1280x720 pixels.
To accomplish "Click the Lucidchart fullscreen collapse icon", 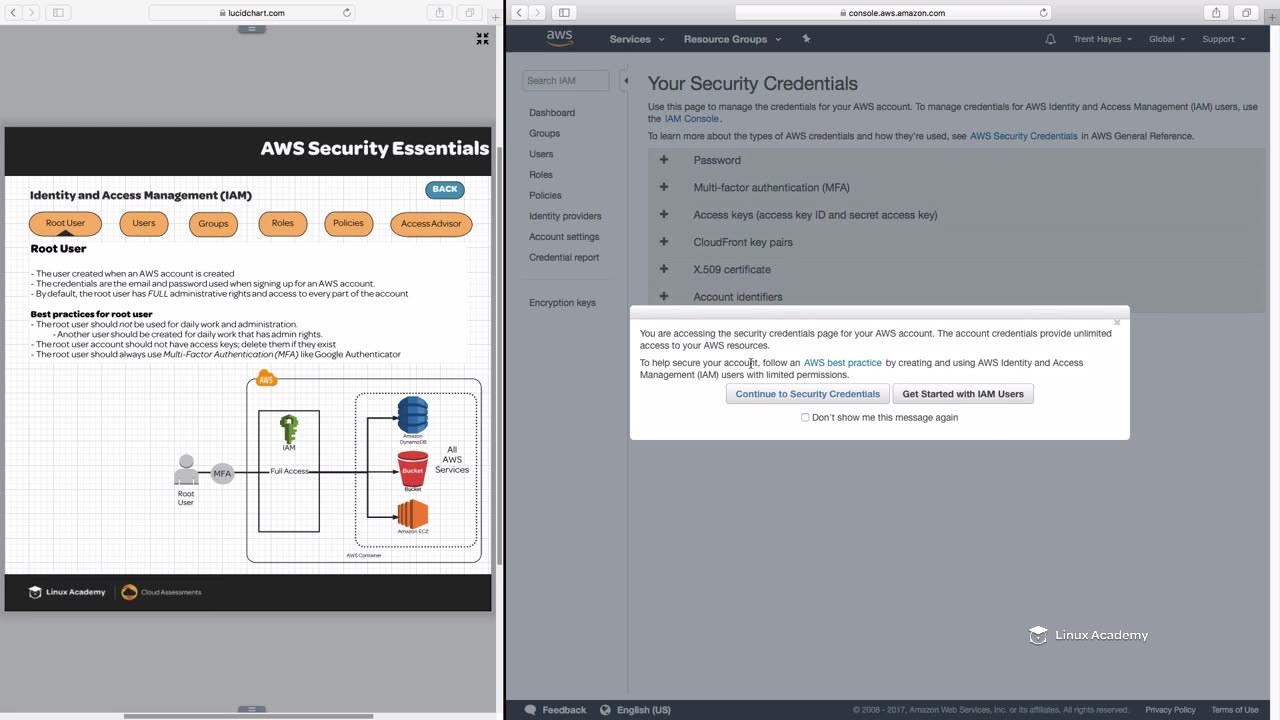I will pyautogui.click(x=482, y=39).
